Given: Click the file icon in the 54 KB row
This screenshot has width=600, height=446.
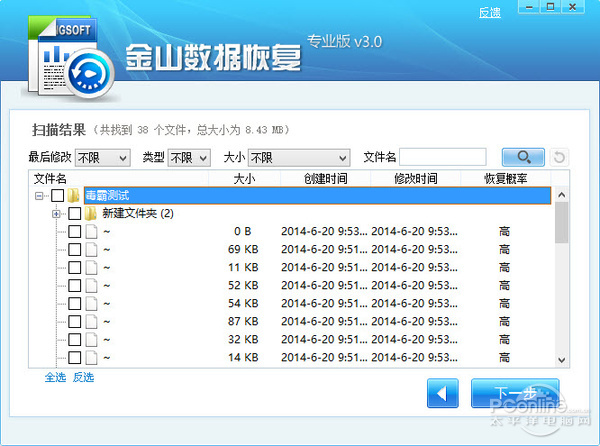Looking at the screenshot, I should (91, 303).
